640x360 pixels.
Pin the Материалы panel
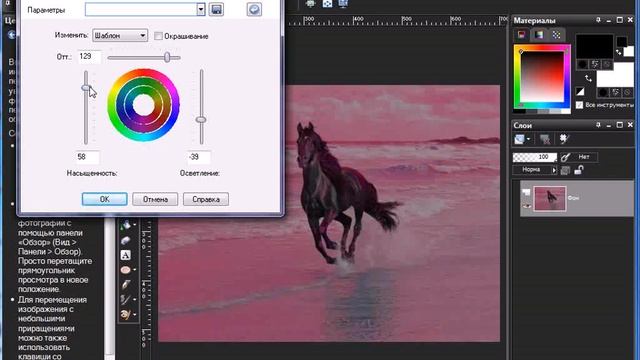(x=598, y=20)
